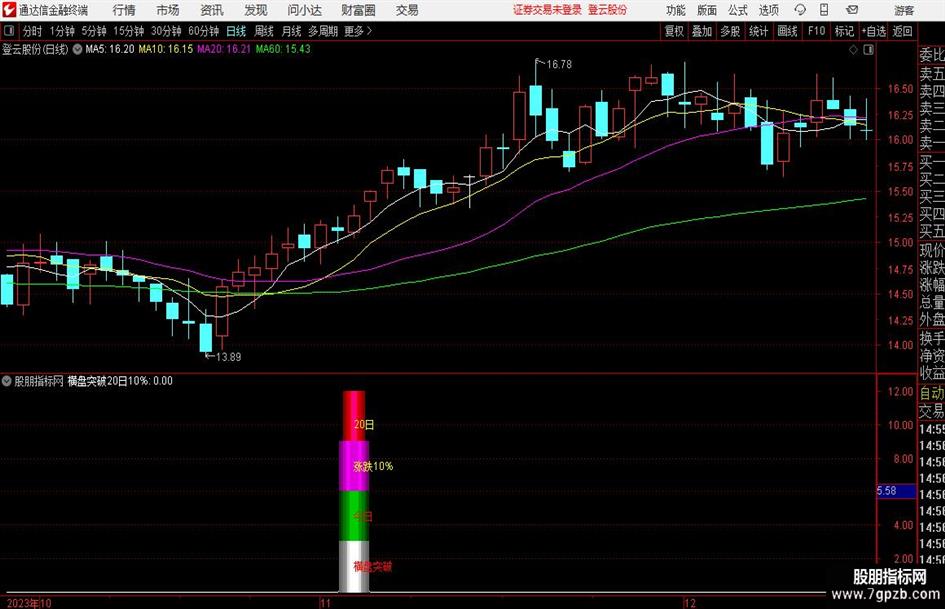
Task: Open the customer service headset icon
Action: [x=800, y=10]
